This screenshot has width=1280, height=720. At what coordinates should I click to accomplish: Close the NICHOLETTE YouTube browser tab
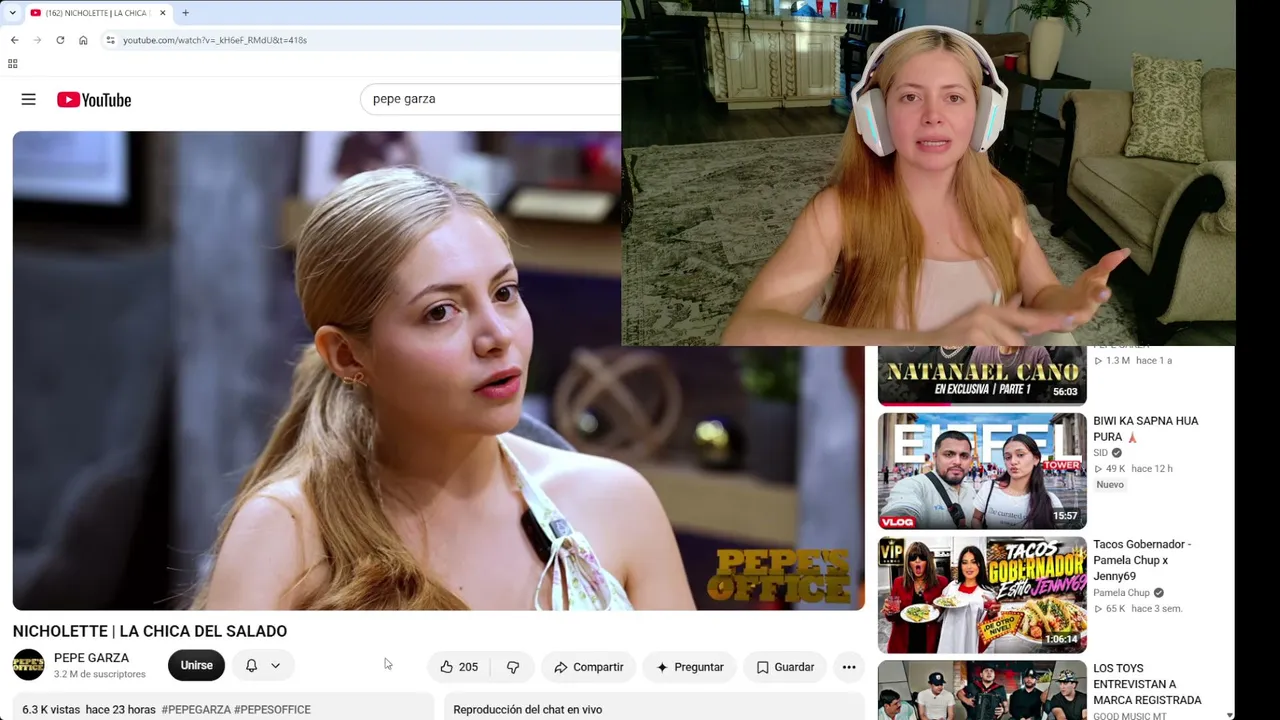162,13
